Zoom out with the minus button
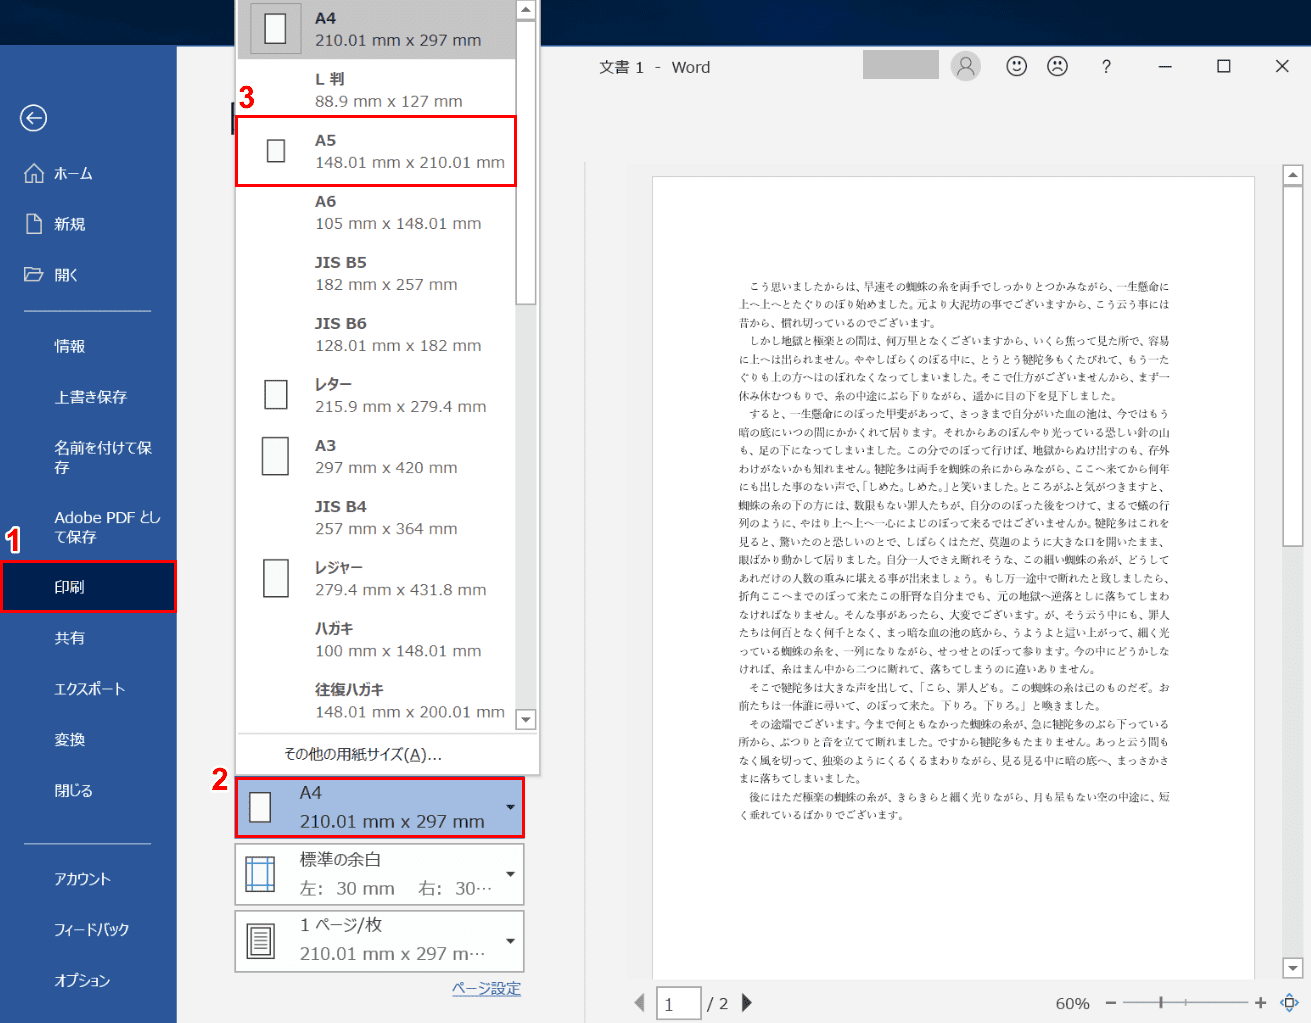This screenshot has height=1023, width=1311. tap(1111, 1002)
